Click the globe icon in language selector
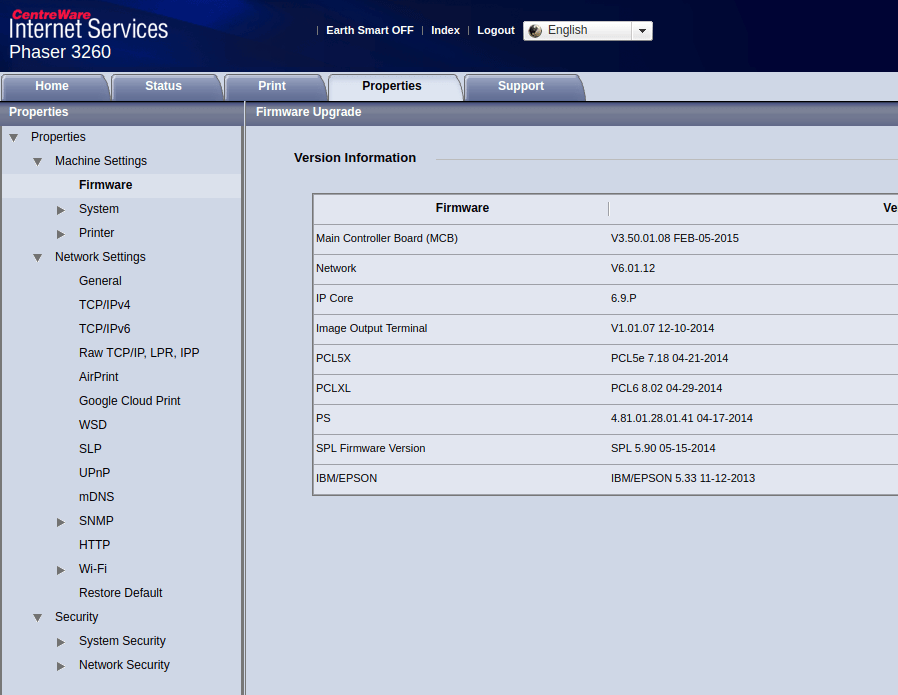The width and height of the screenshot is (898, 695). click(x=535, y=31)
